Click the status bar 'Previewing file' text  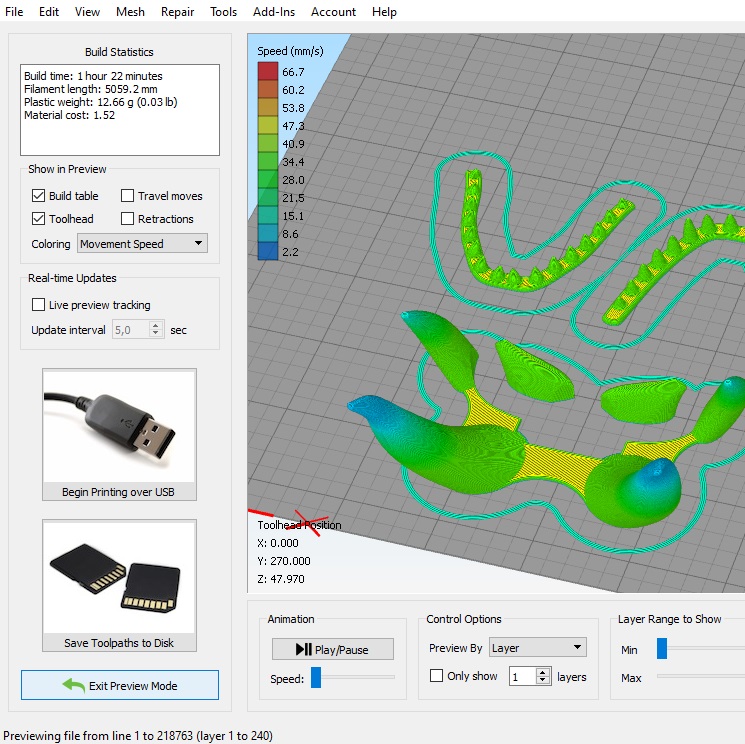point(138,735)
